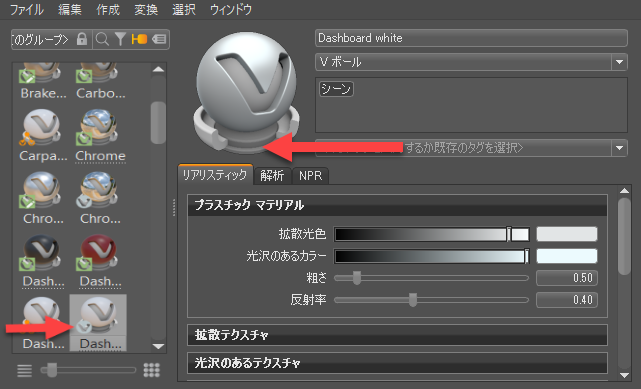Screen dimensions: 641x389
Task: Click the lock icon in material toolbar
Action: [82, 39]
